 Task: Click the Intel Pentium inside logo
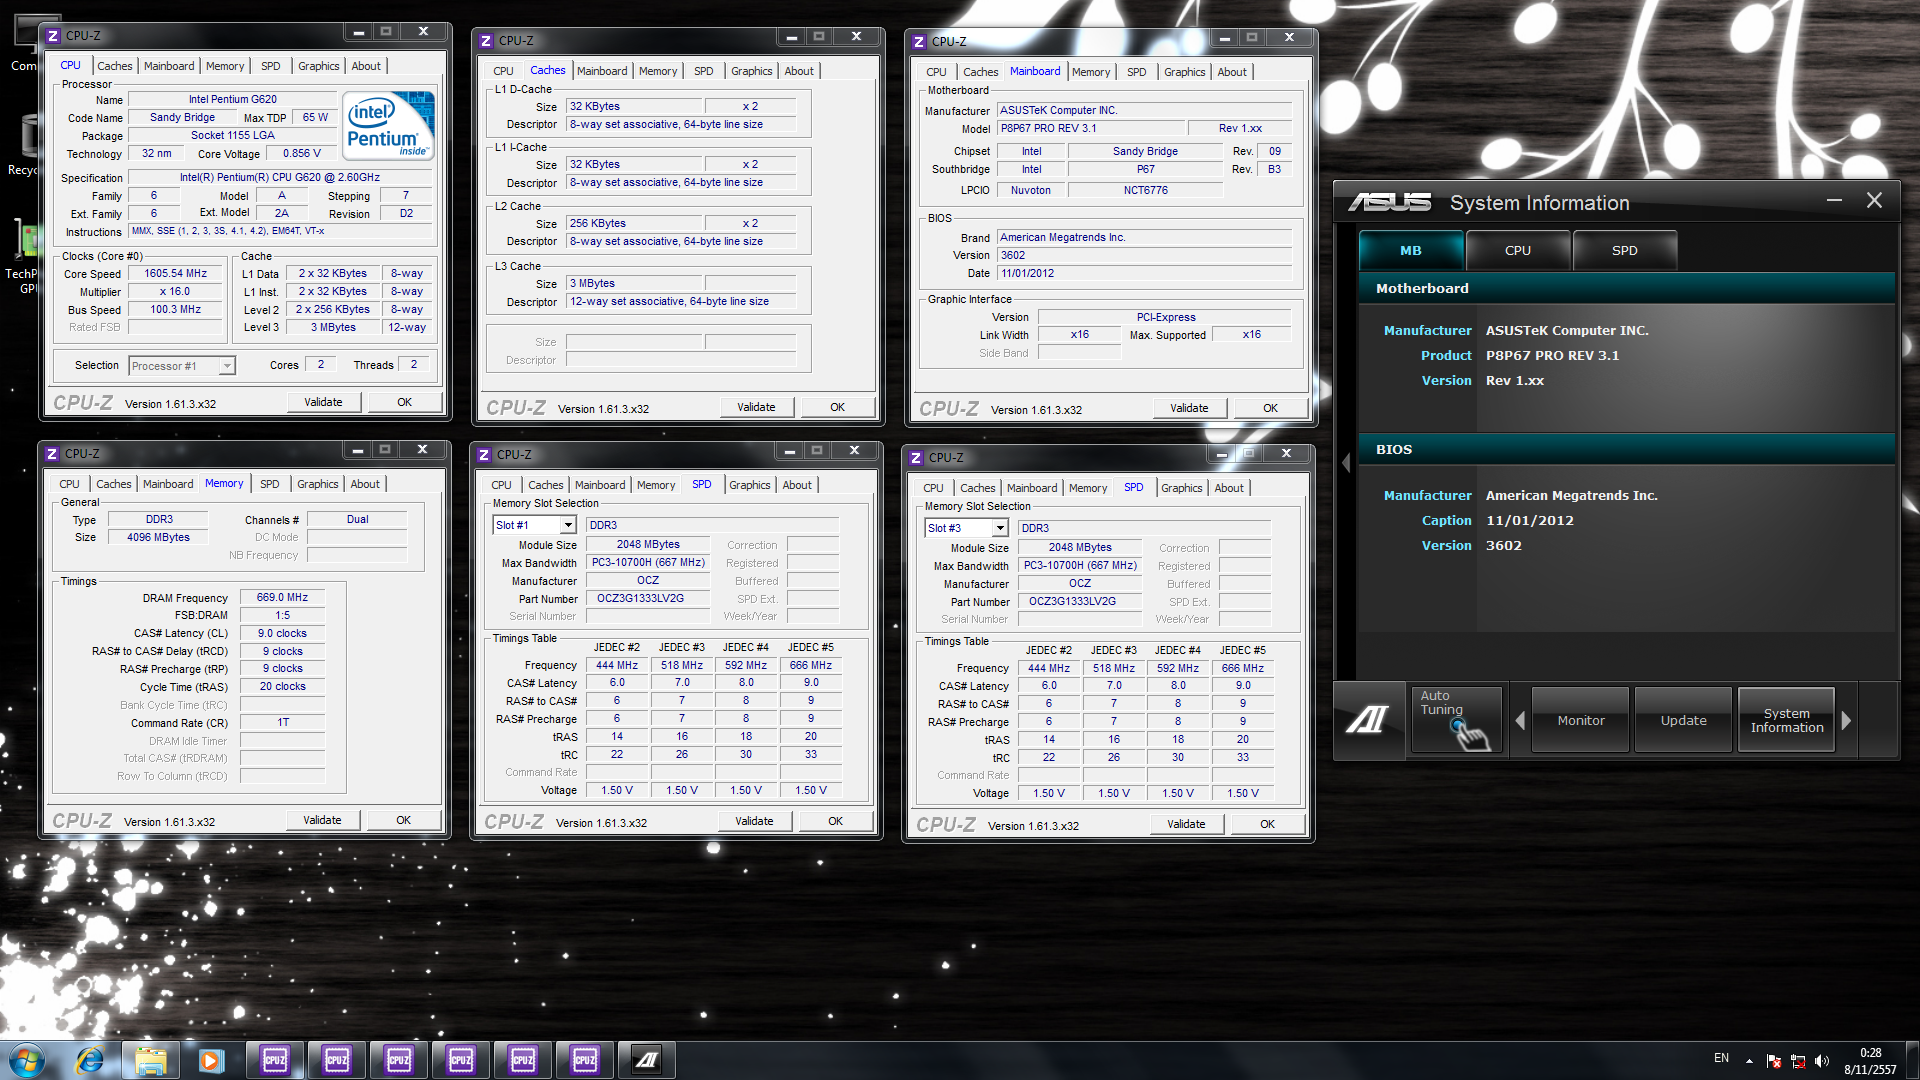[x=389, y=124]
